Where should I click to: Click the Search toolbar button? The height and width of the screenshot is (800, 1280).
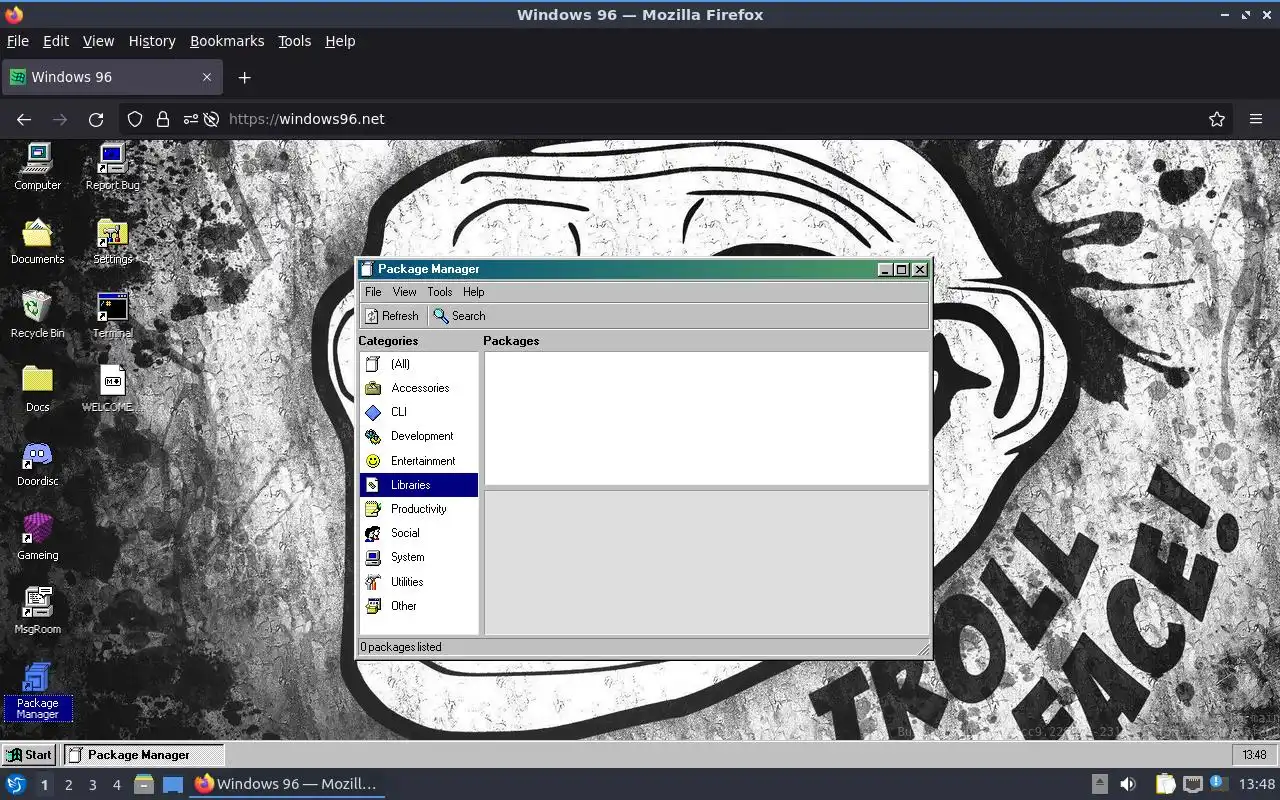459,316
